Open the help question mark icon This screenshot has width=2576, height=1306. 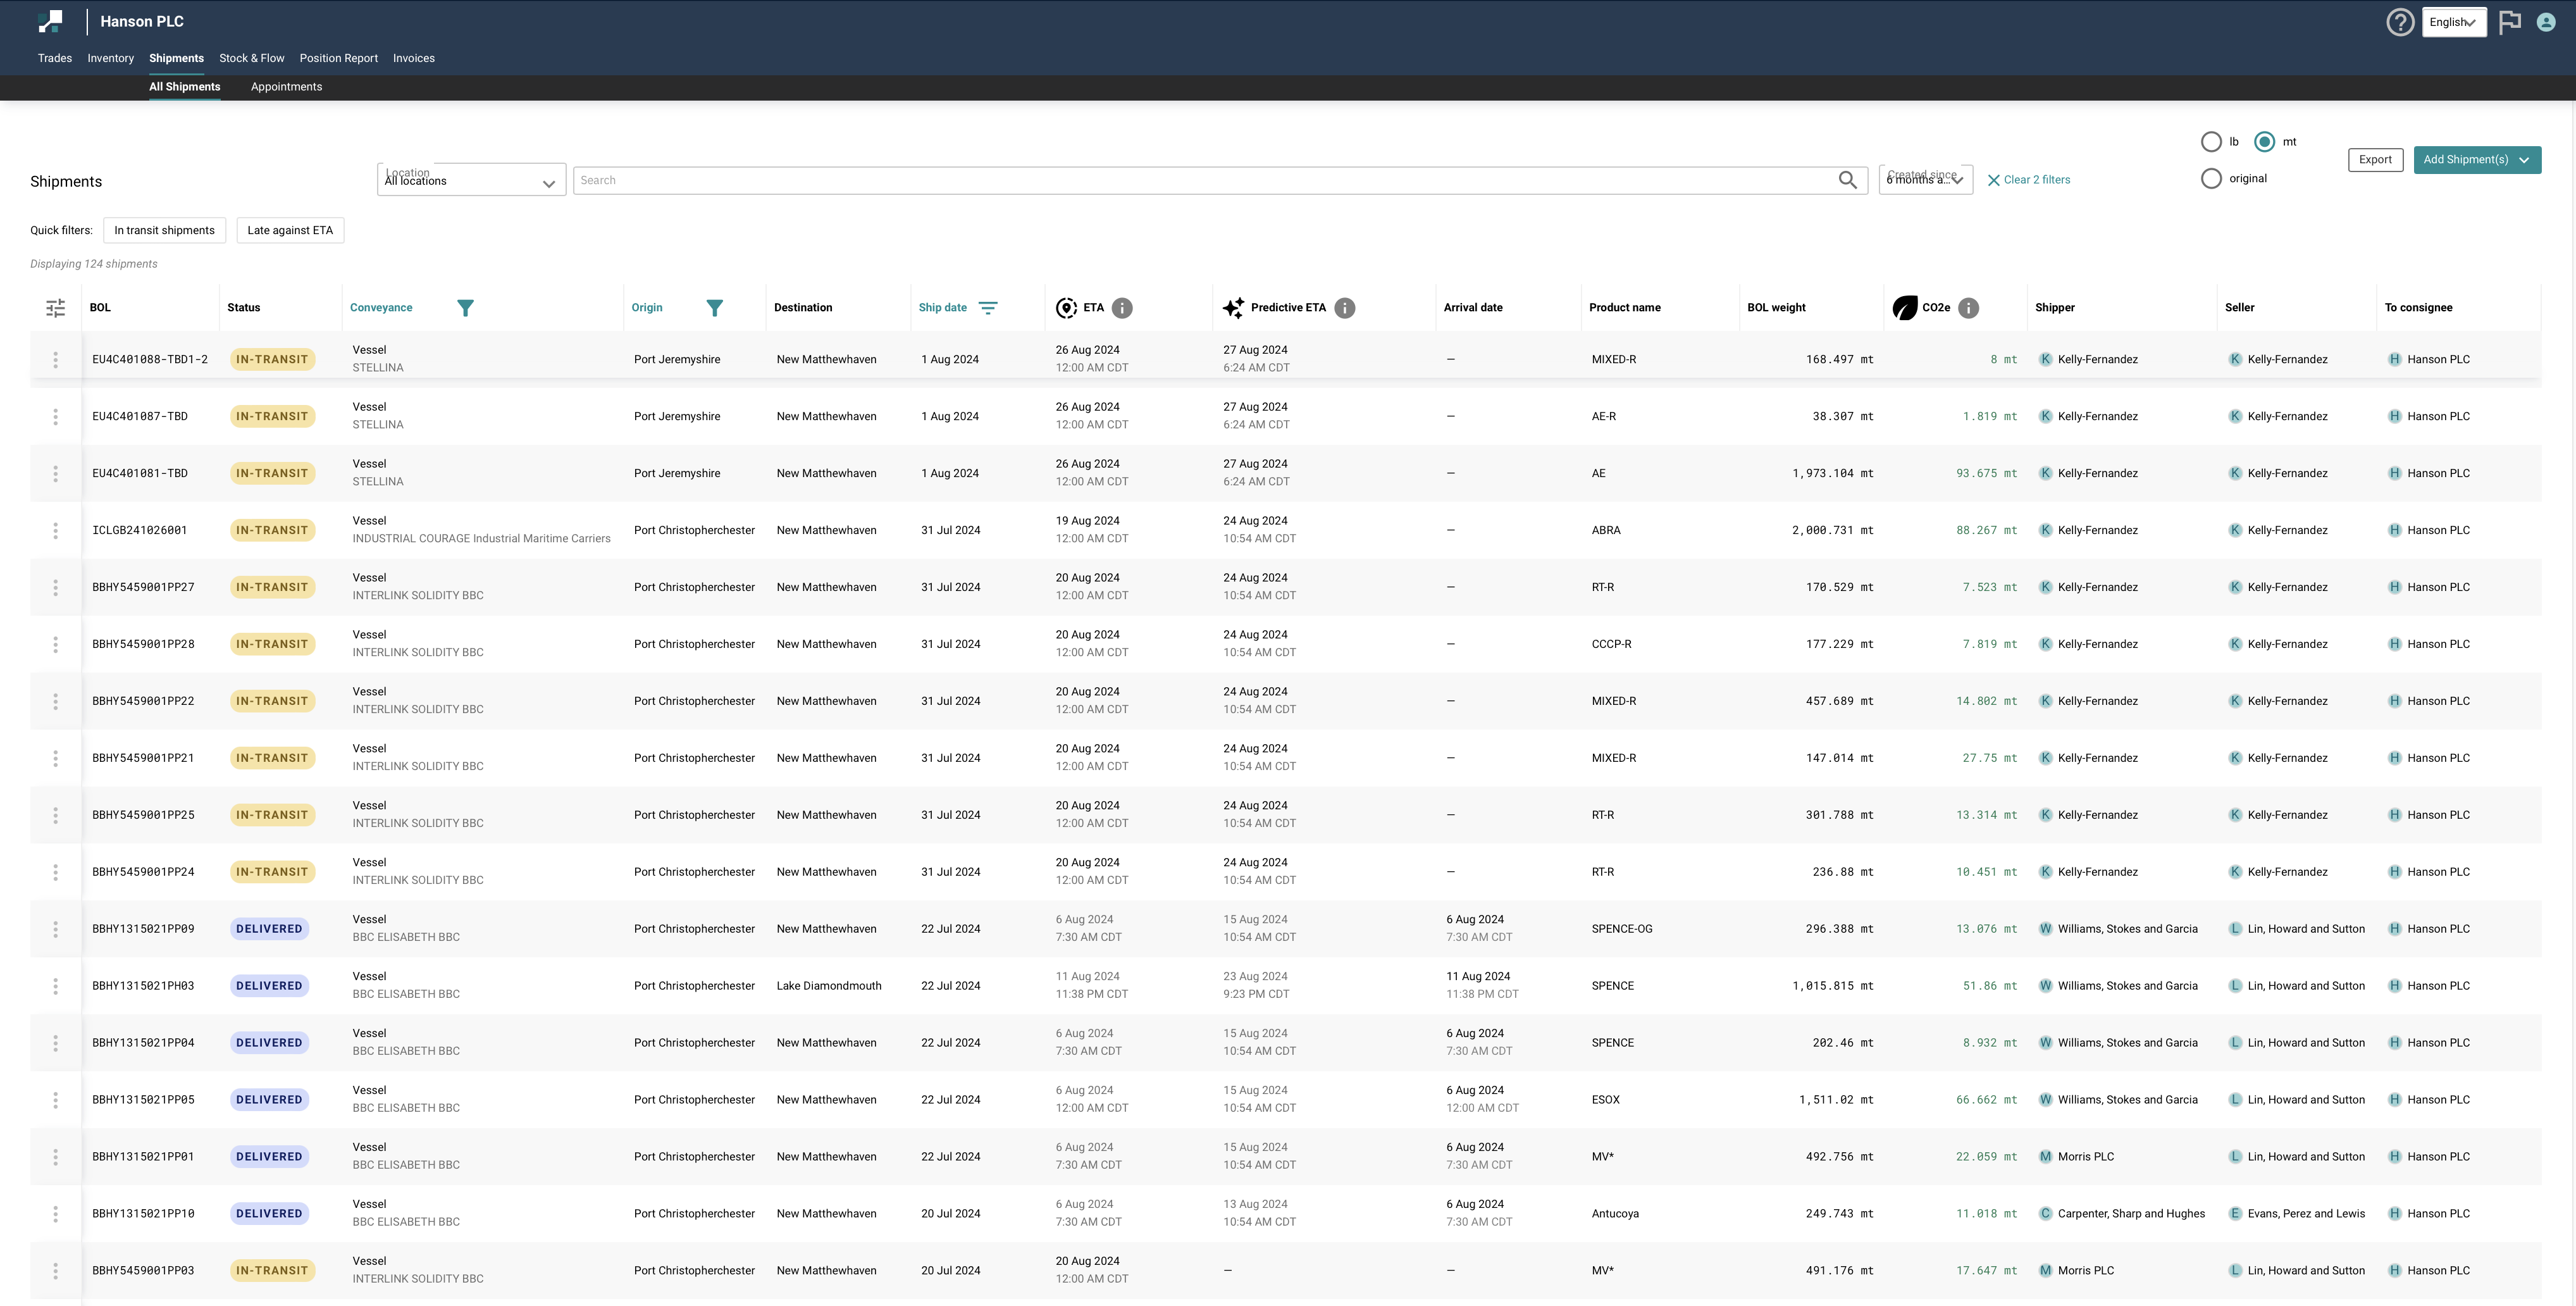2399,22
